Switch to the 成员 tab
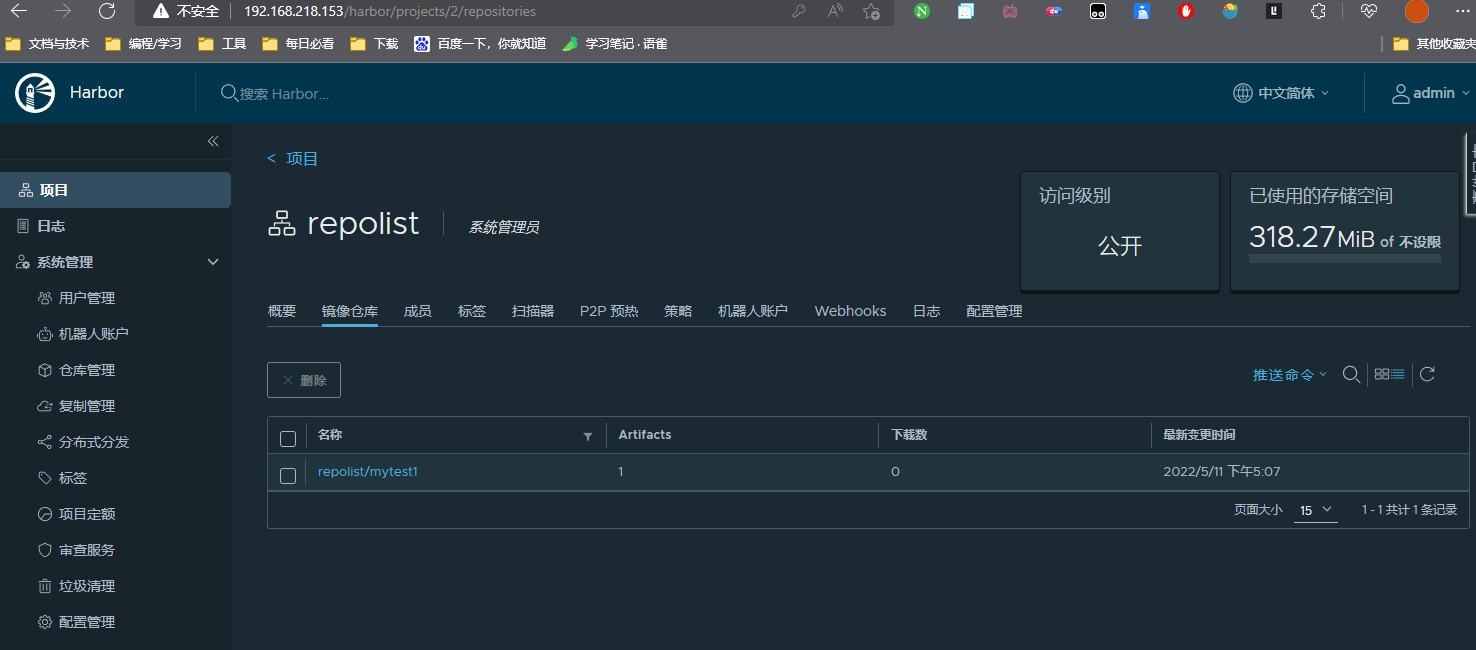 pyautogui.click(x=418, y=311)
